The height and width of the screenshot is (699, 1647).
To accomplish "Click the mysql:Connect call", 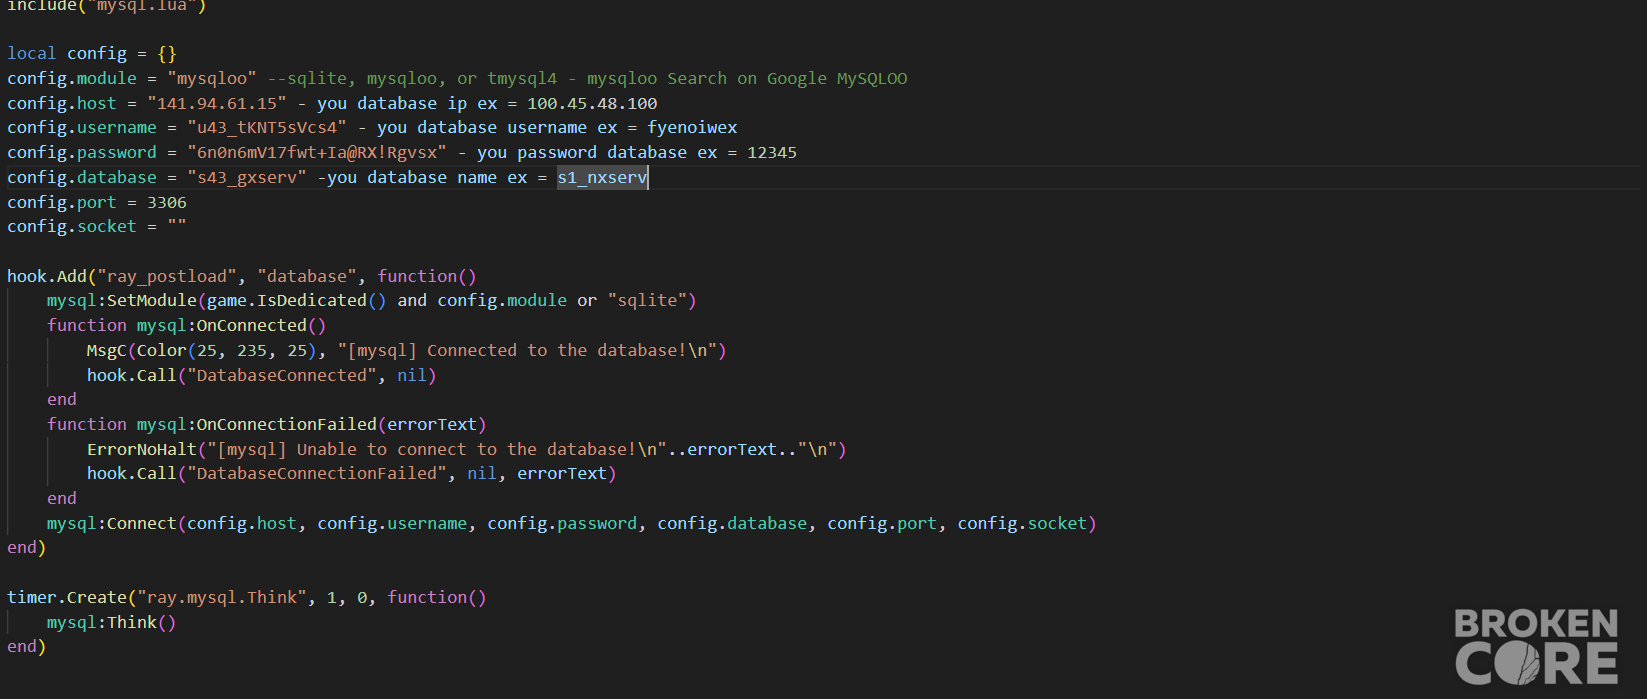I will click(x=112, y=523).
